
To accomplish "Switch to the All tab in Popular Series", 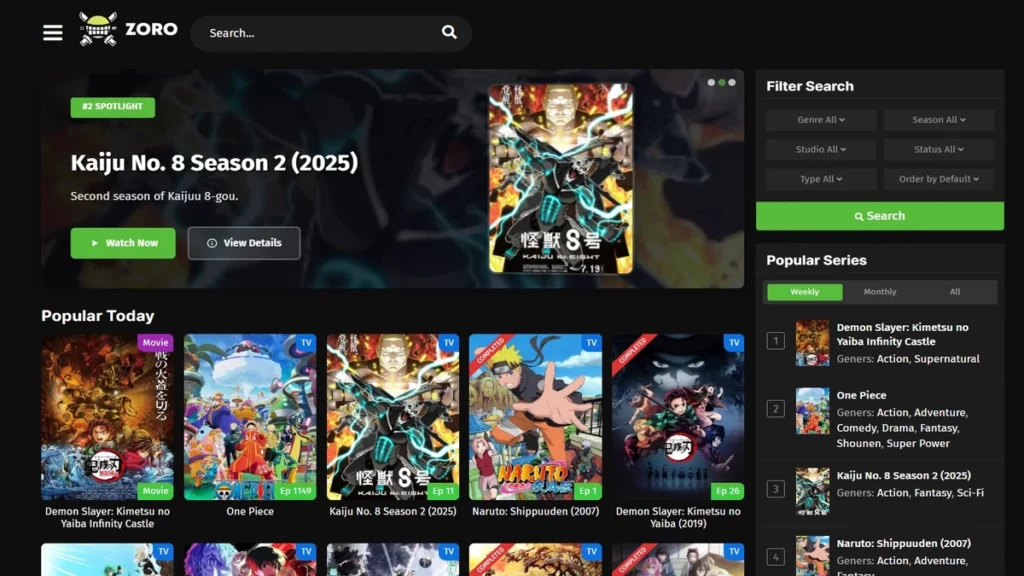I will (954, 291).
